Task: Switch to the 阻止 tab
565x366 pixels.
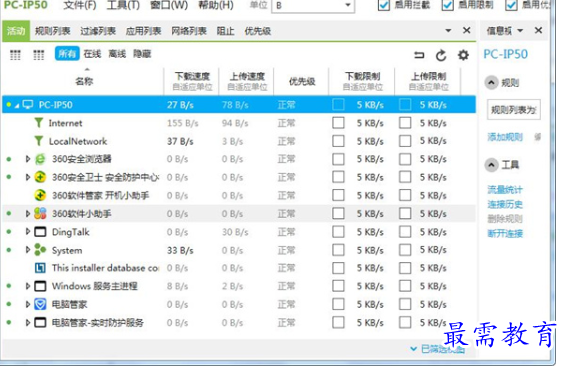Action: [226, 31]
